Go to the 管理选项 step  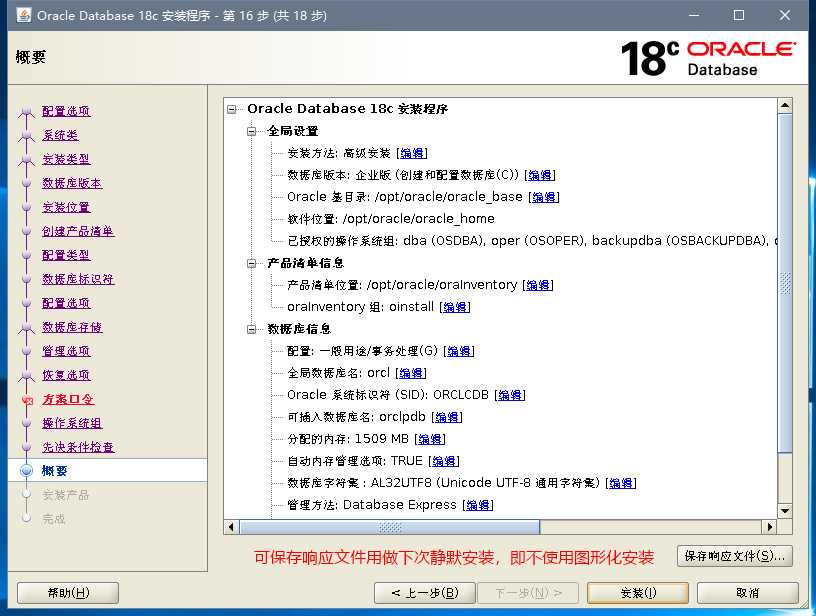tap(66, 351)
